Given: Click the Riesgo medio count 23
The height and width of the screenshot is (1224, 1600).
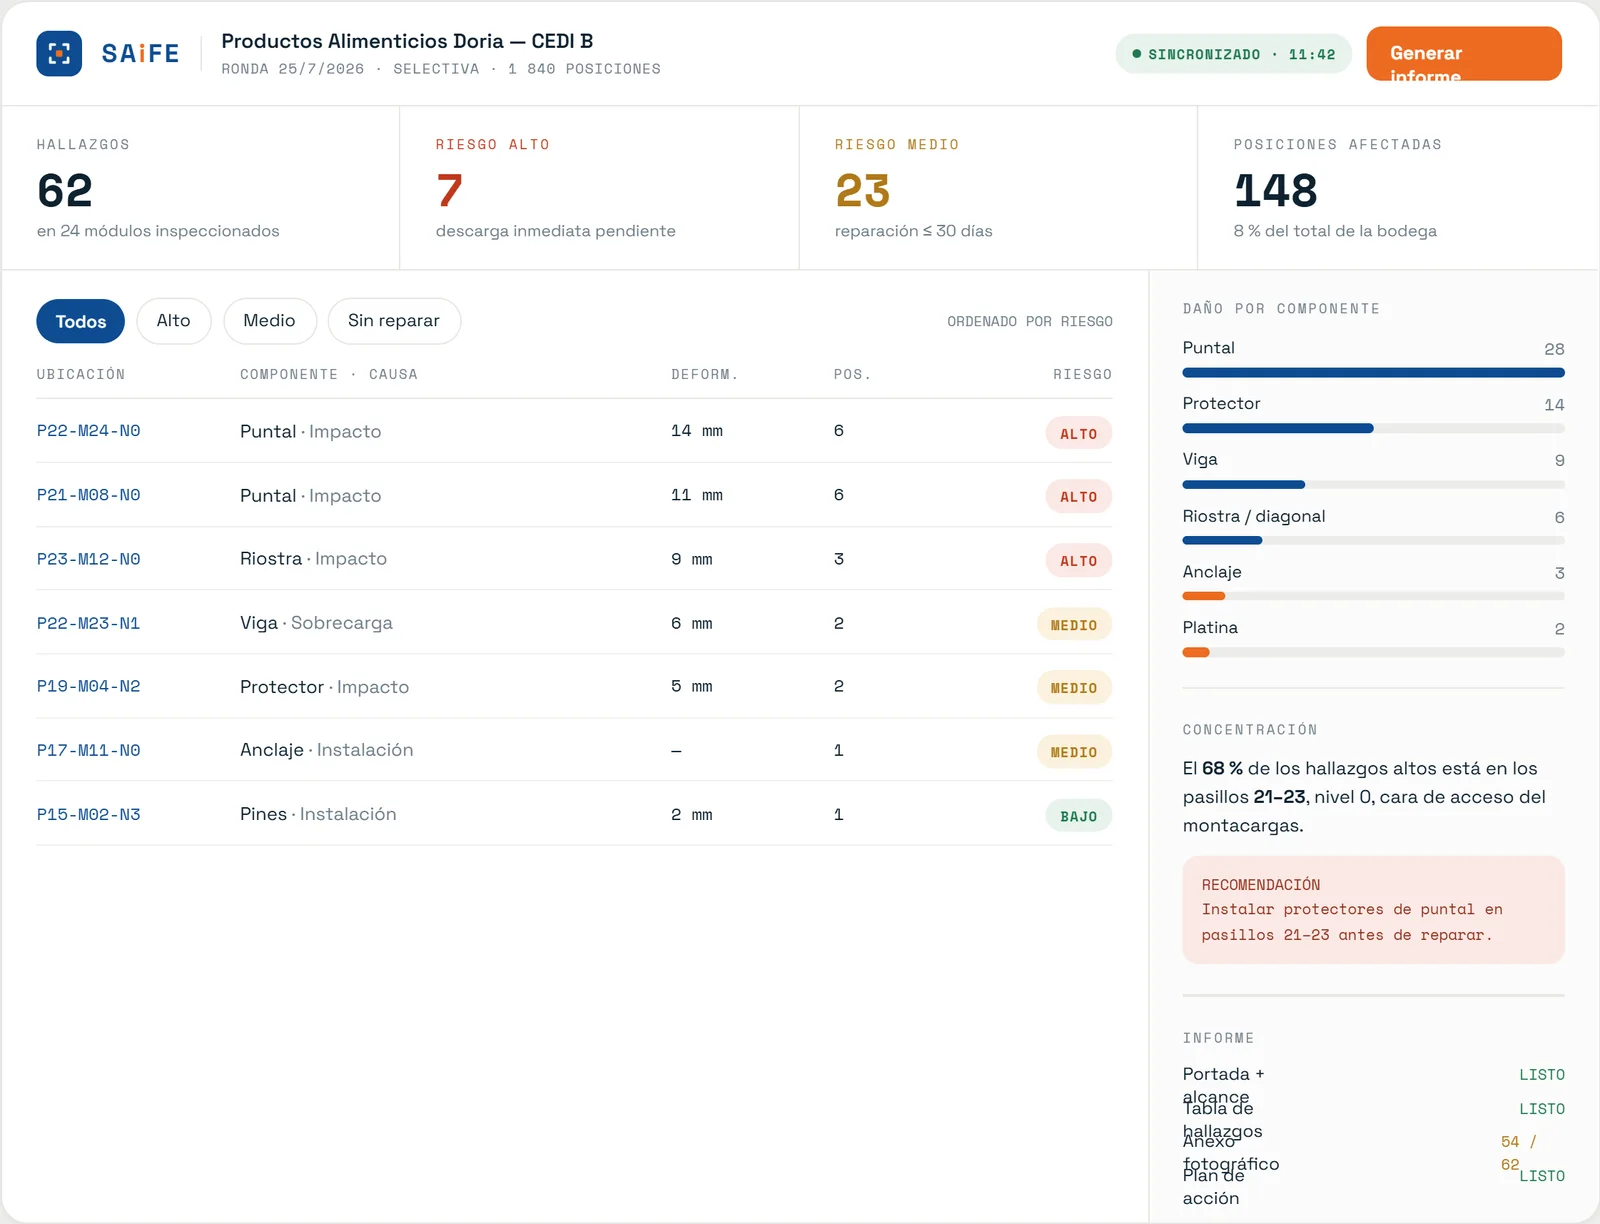Looking at the screenshot, I should (x=862, y=190).
